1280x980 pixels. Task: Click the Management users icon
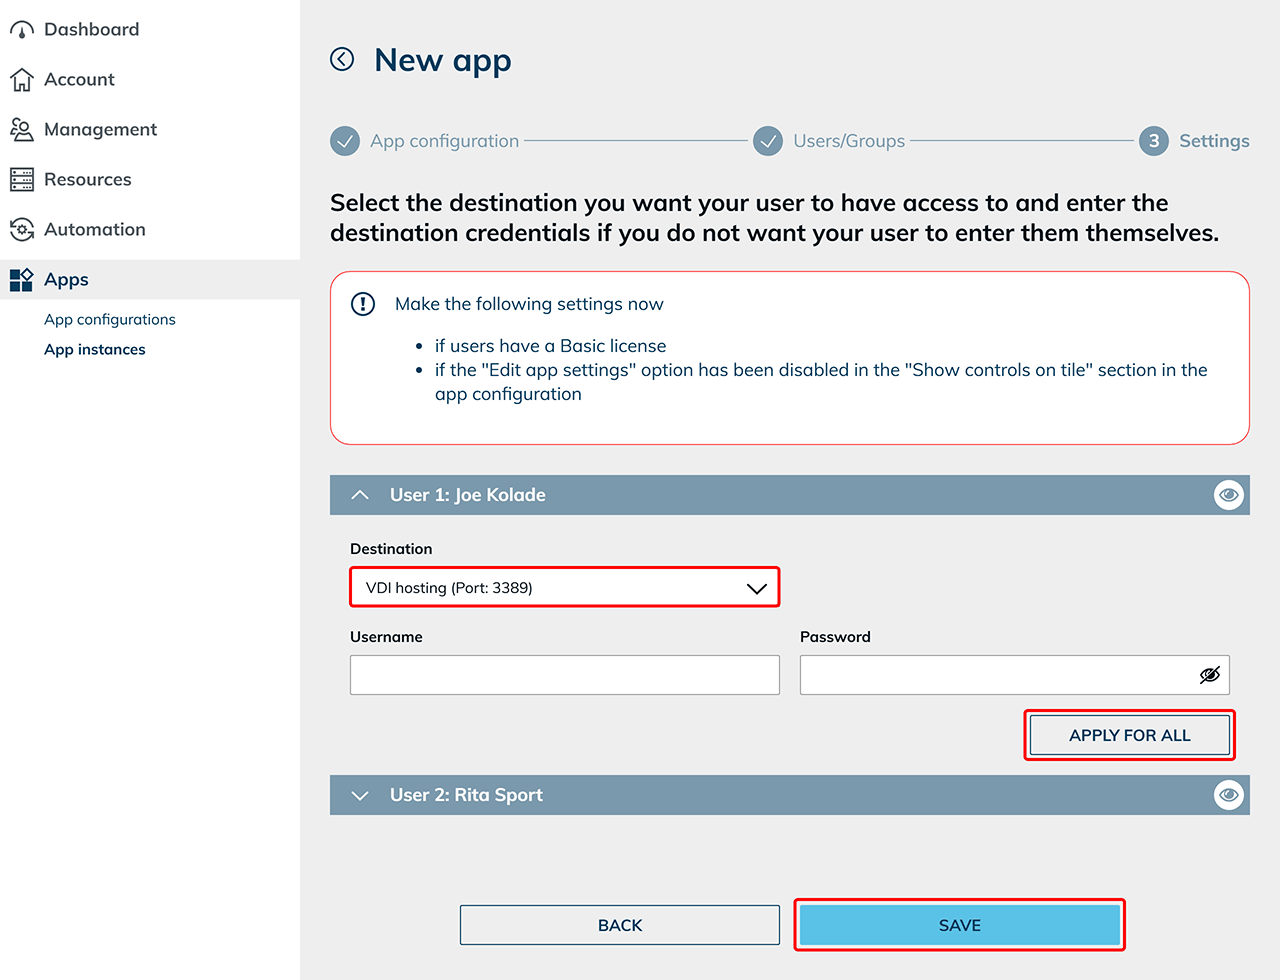(x=21, y=130)
